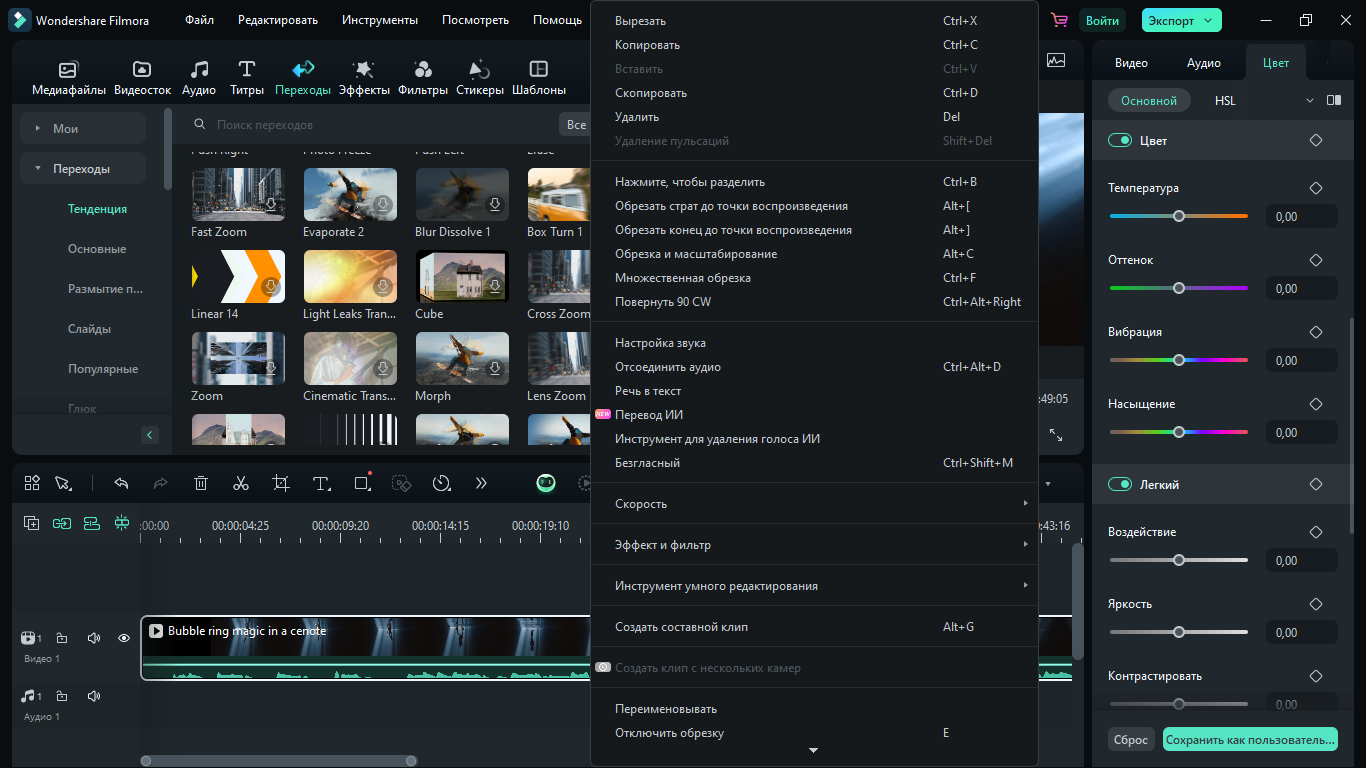Click the shopping cart icon

tap(1059, 20)
